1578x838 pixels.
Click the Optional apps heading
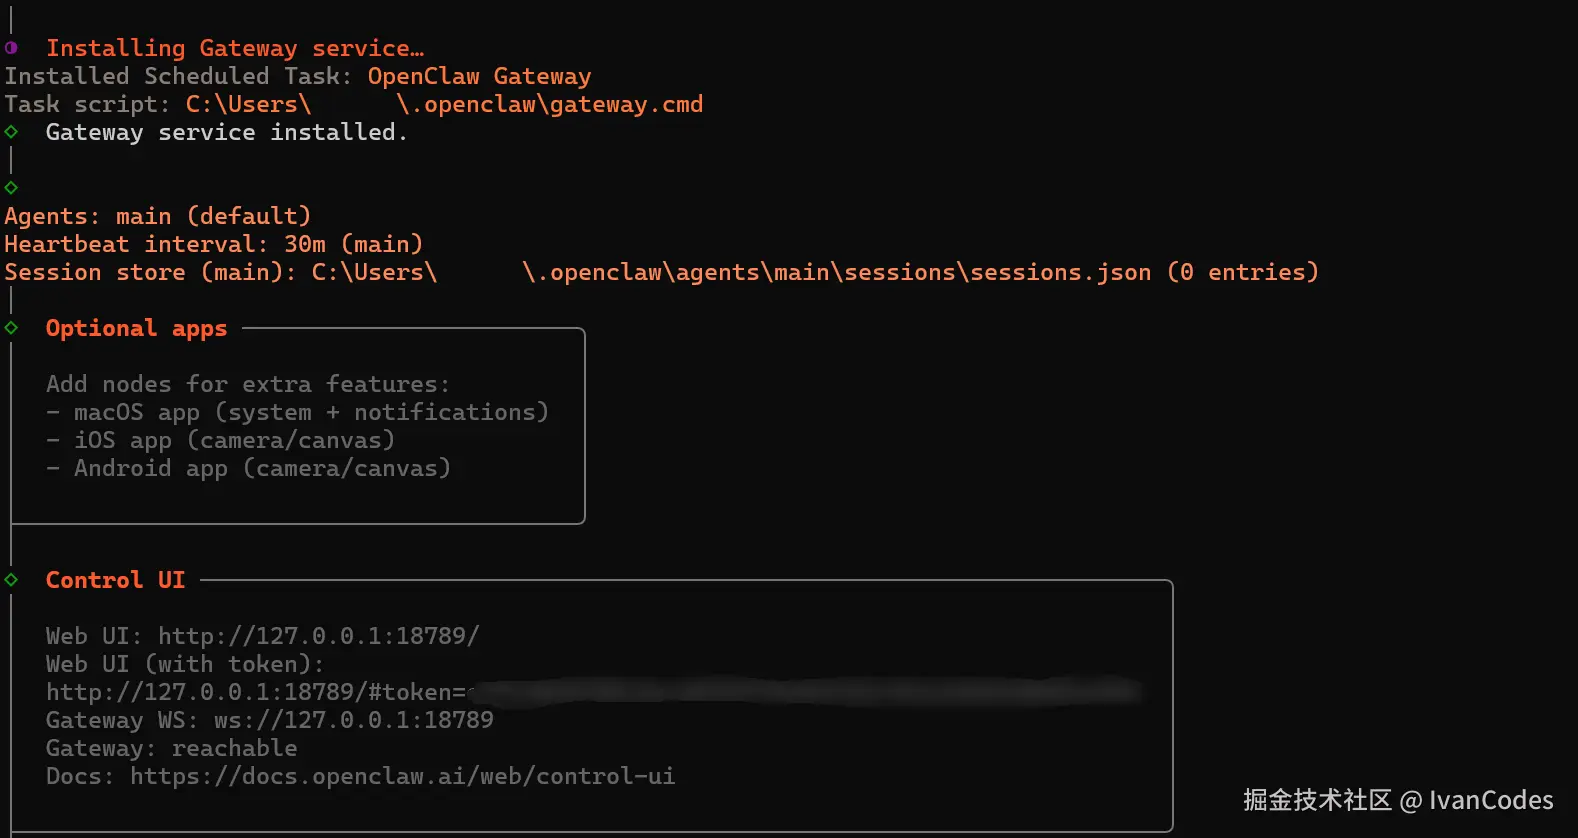[136, 328]
